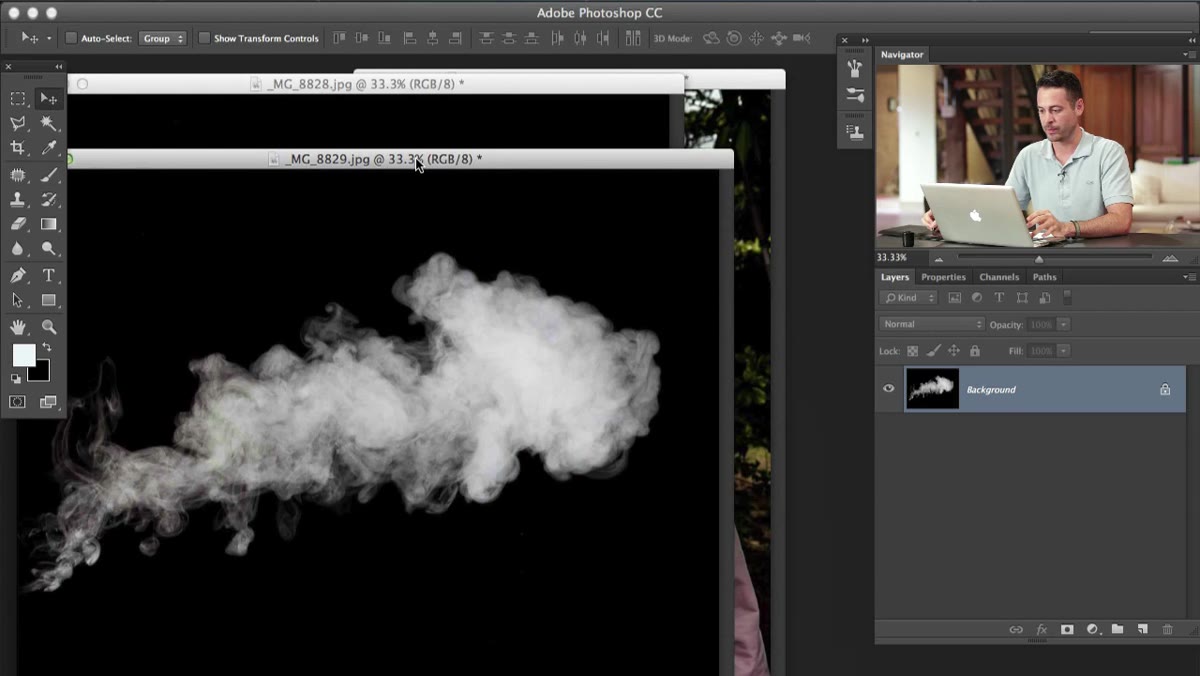Select the Polygonal Lasso tool
This screenshot has width=1200, height=676.
pyautogui.click(x=18, y=124)
